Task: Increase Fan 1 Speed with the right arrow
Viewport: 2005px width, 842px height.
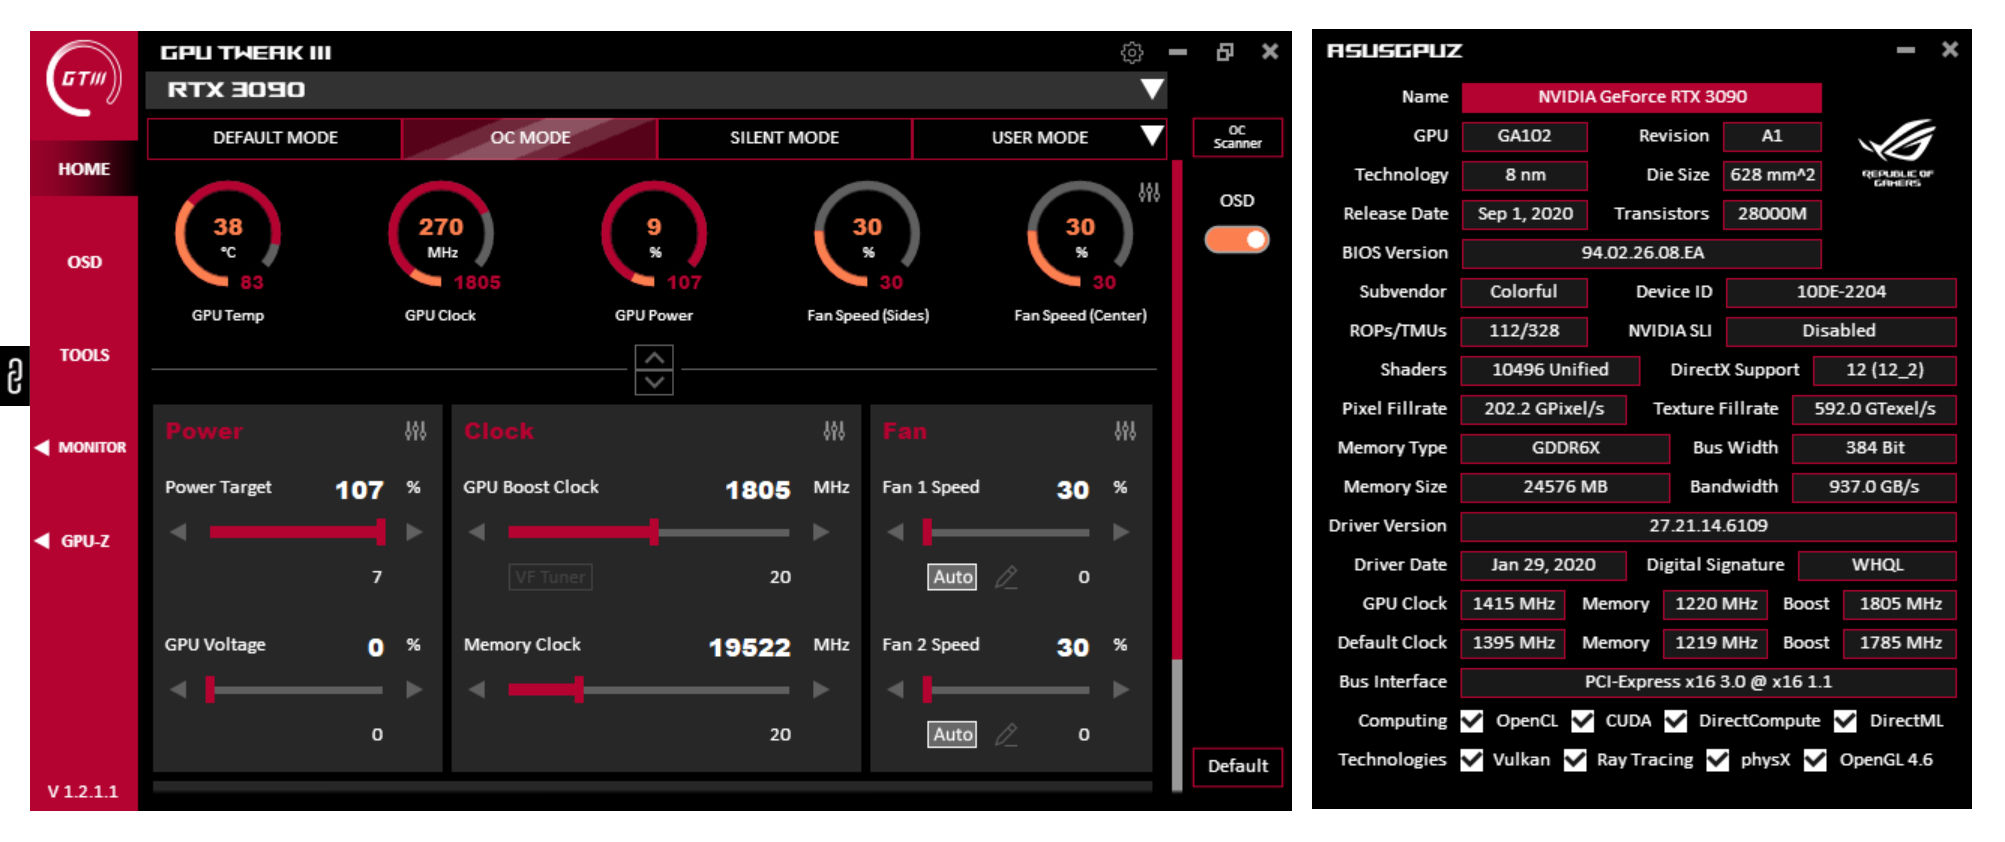Action: point(1121,532)
